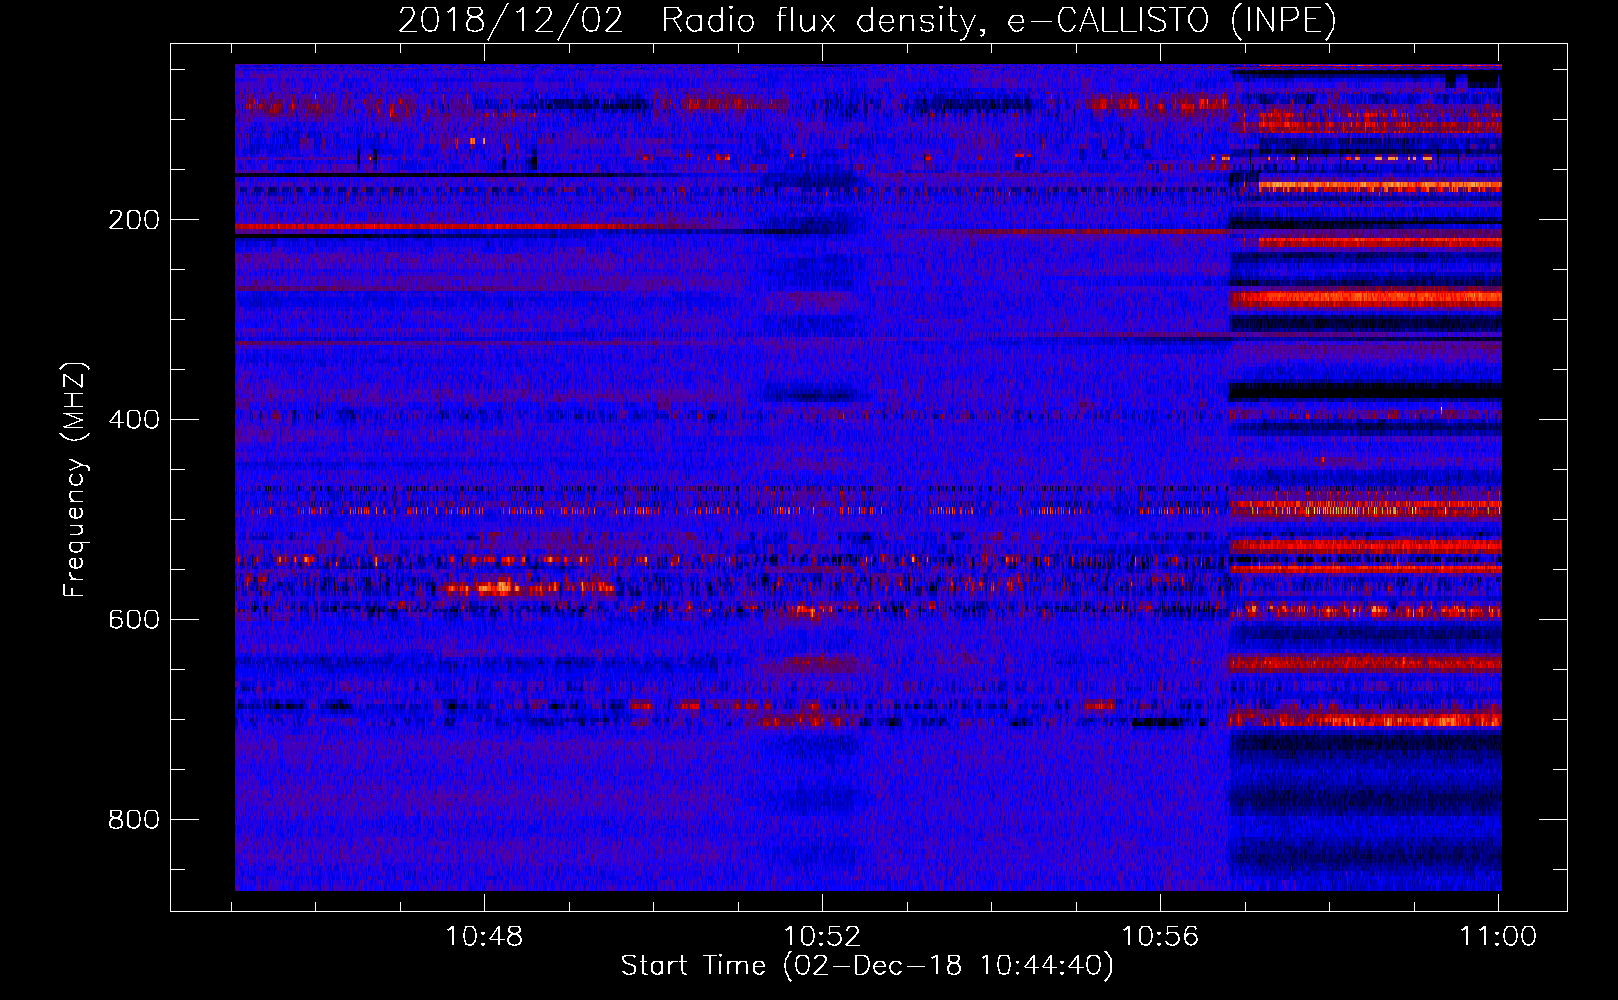Select the 400 frequency tick label

point(134,419)
